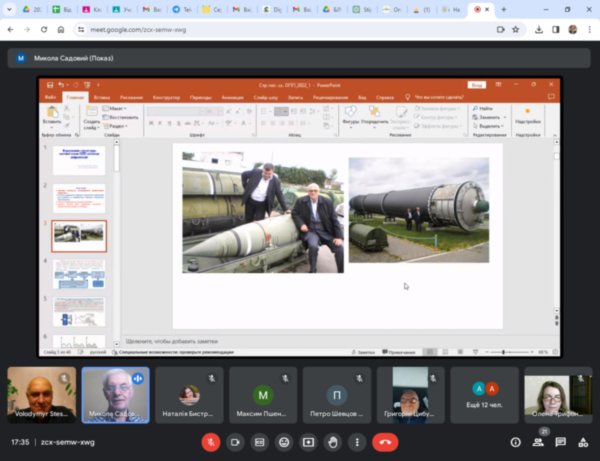Screen dimensions: 600x461
Task: Open the Chrome three-dot menu
Action: click(589, 30)
